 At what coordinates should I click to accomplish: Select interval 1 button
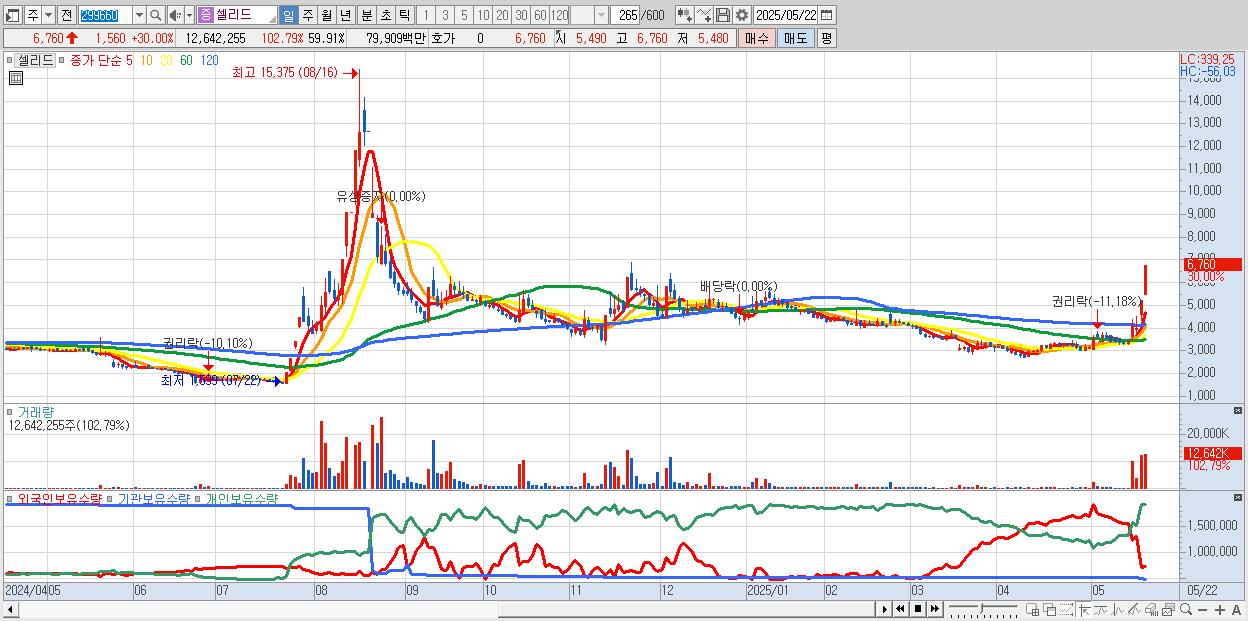(425, 15)
